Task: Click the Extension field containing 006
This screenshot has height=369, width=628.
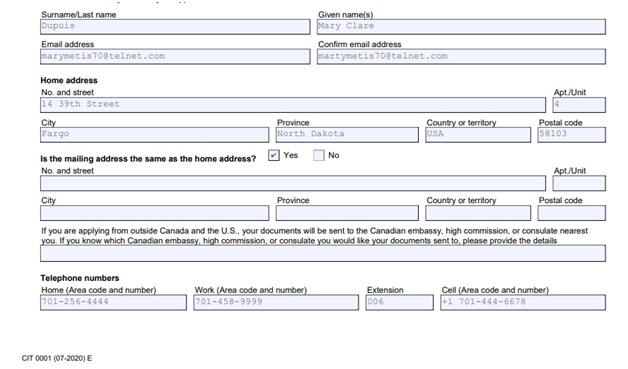Action: [399, 302]
